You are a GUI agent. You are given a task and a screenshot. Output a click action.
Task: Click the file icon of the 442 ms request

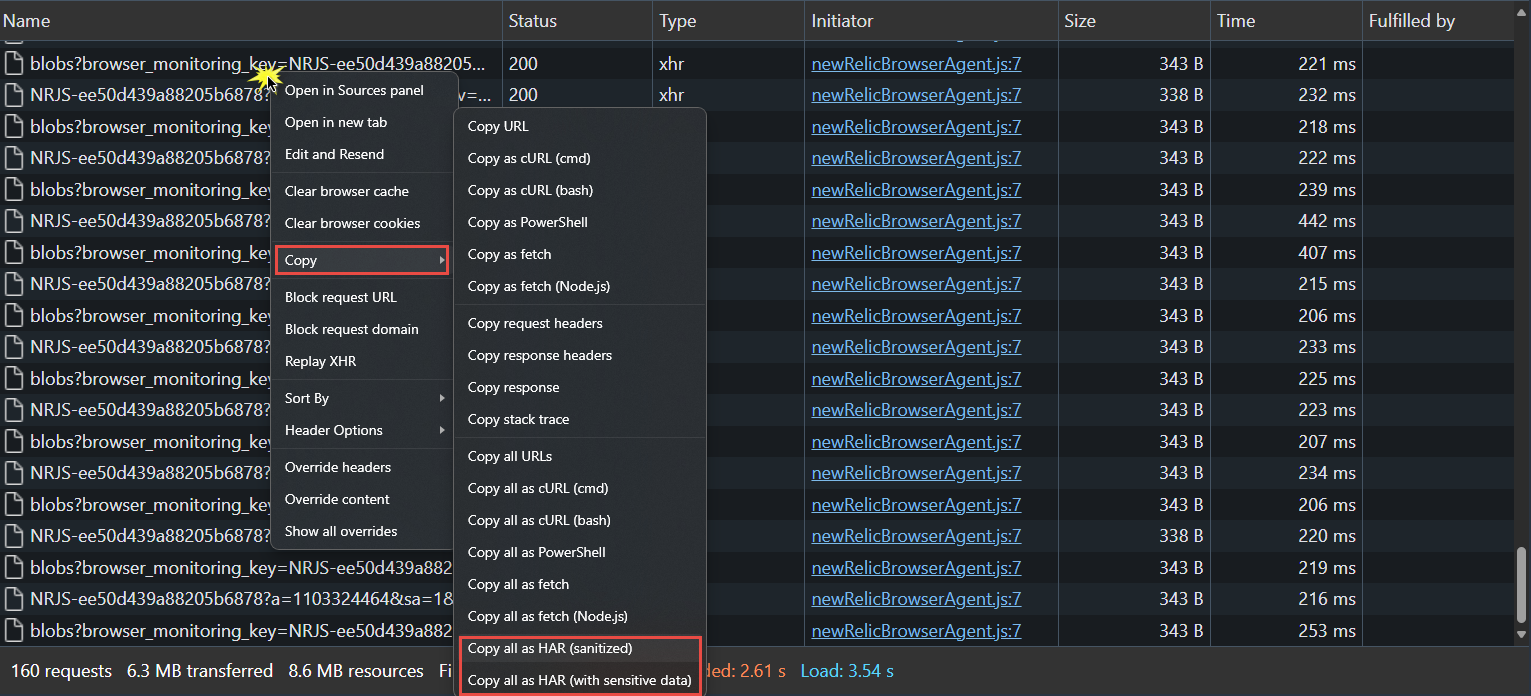[13, 221]
